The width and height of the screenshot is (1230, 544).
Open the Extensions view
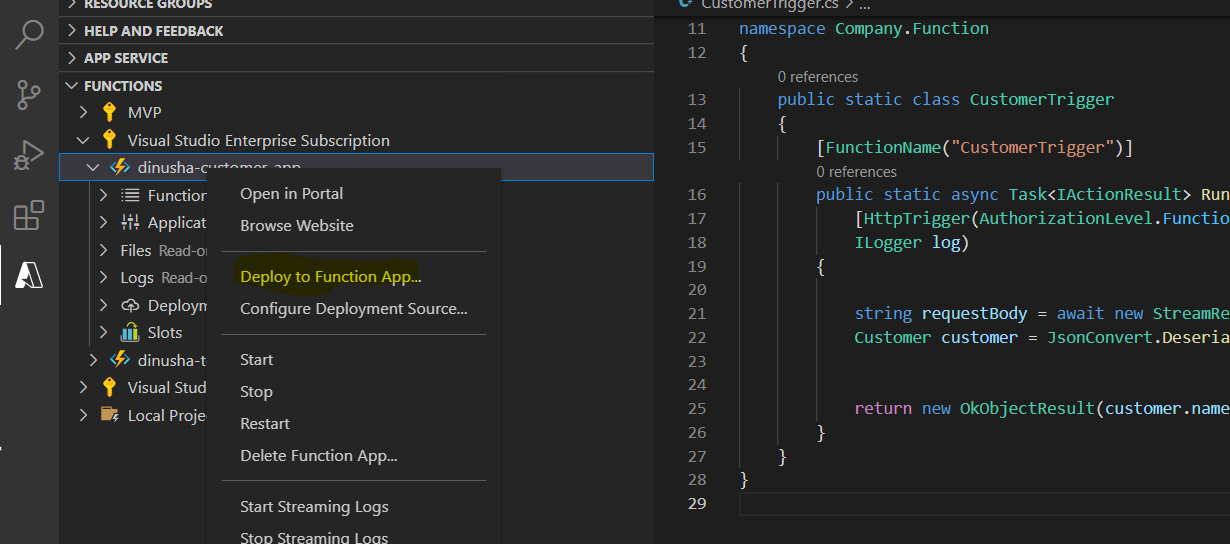[x=29, y=215]
